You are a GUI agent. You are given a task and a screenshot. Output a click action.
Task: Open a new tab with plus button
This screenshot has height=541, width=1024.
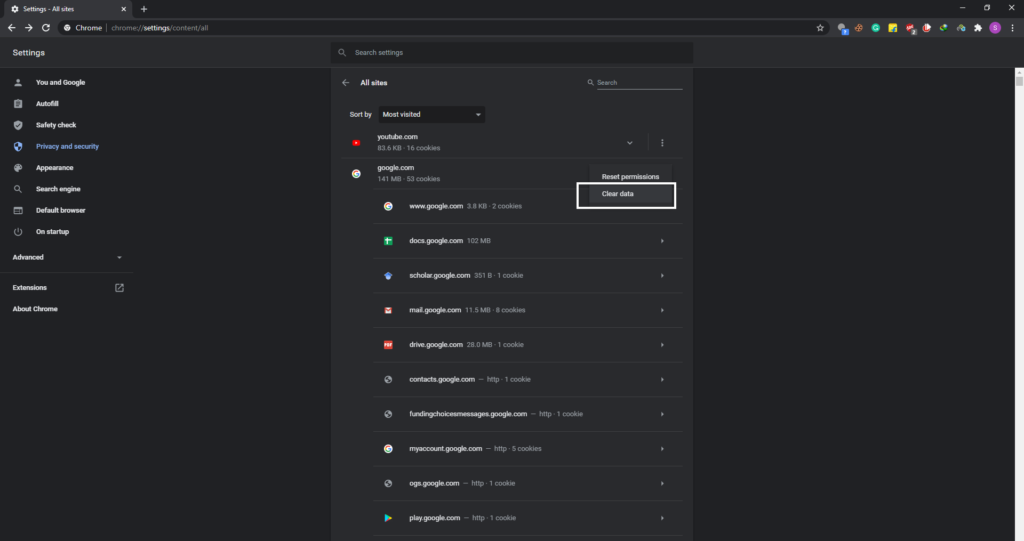coord(144,9)
